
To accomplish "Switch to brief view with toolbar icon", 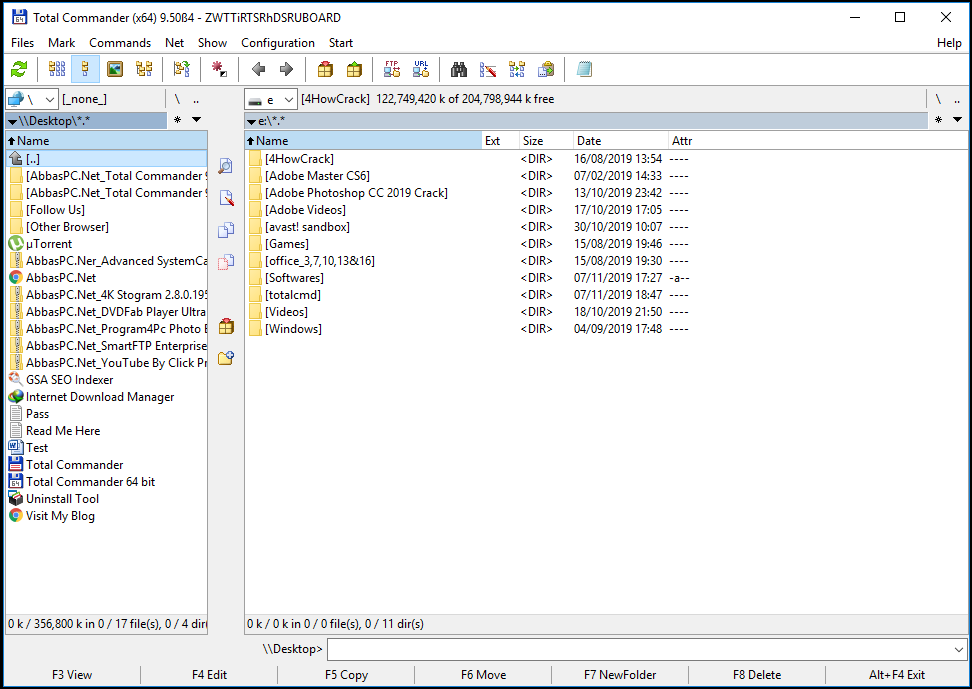I will coord(57,69).
